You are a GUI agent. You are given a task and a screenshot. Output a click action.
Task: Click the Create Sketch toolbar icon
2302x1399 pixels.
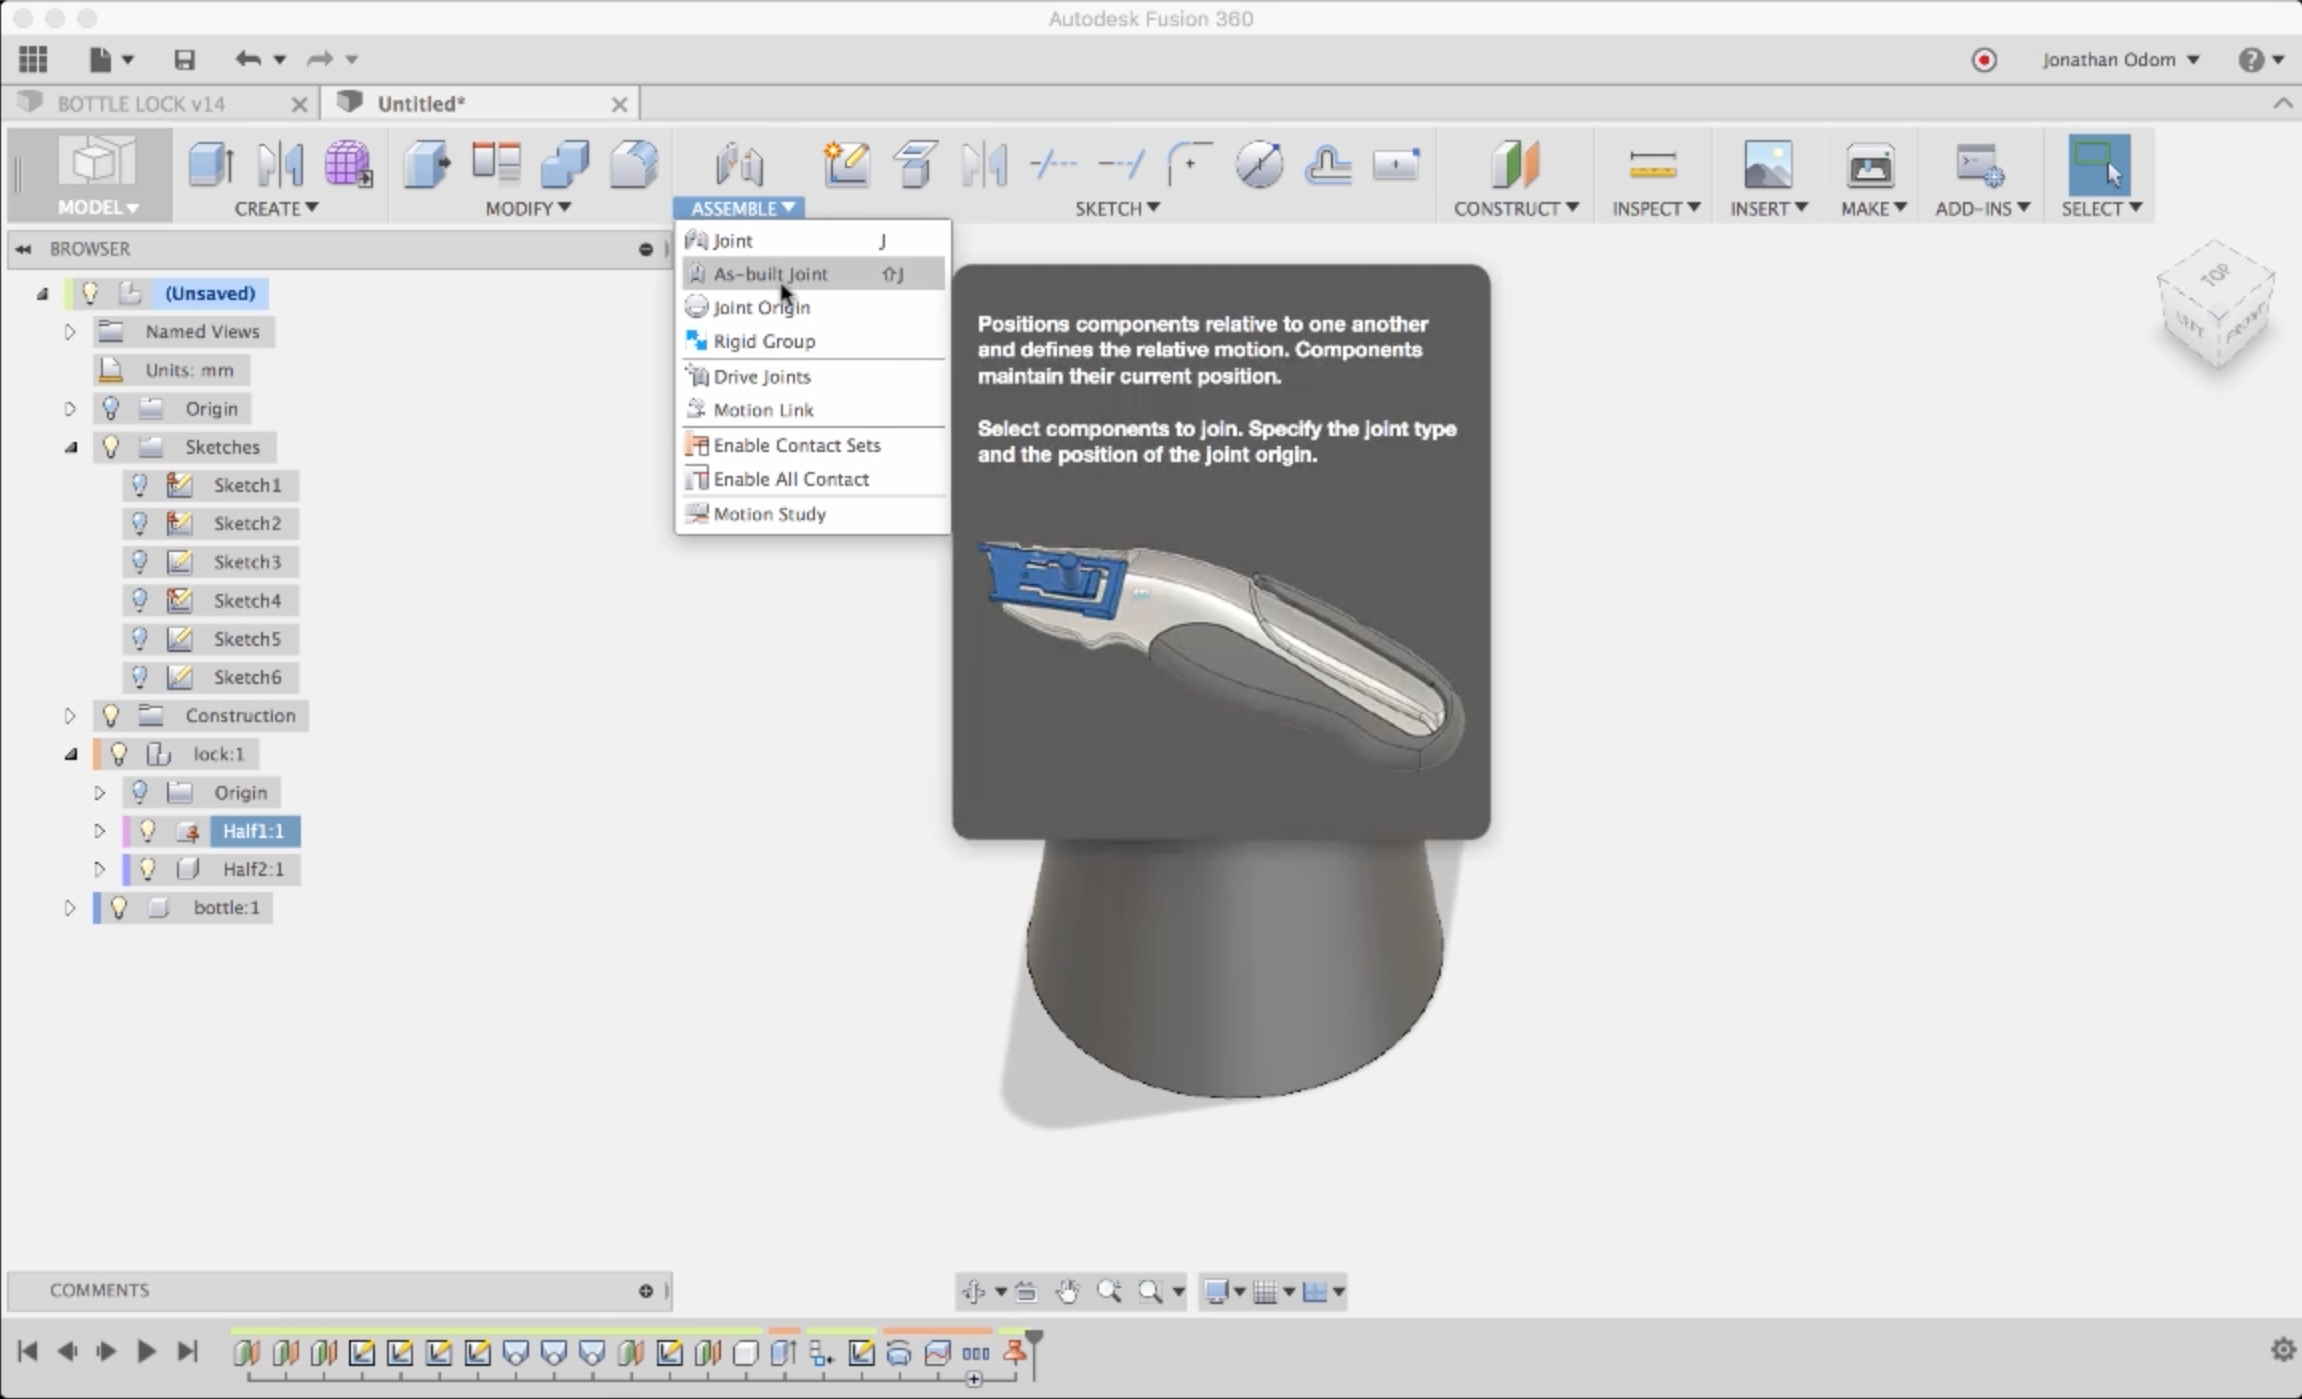pos(846,165)
